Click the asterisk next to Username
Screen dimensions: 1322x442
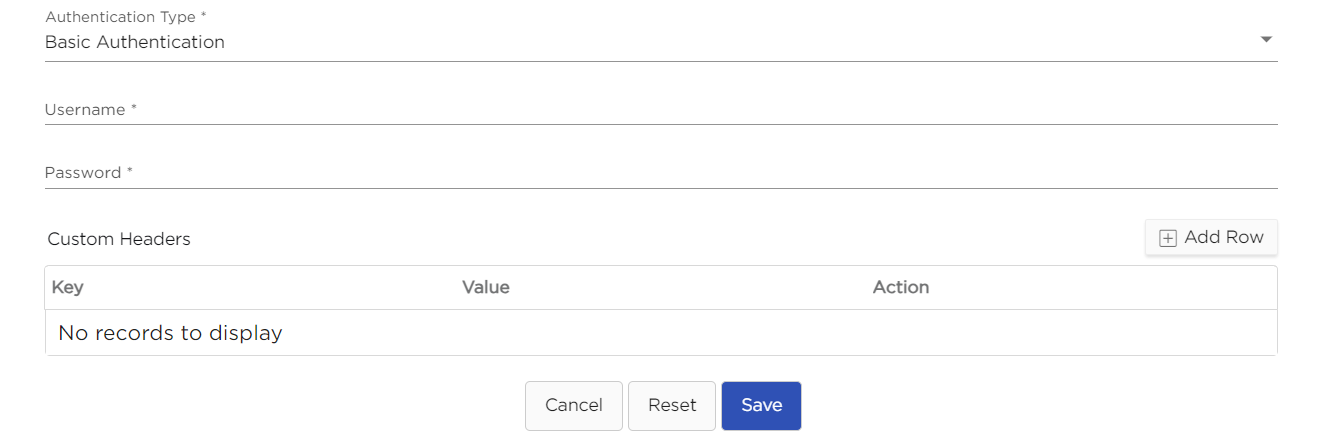click(x=134, y=109)
